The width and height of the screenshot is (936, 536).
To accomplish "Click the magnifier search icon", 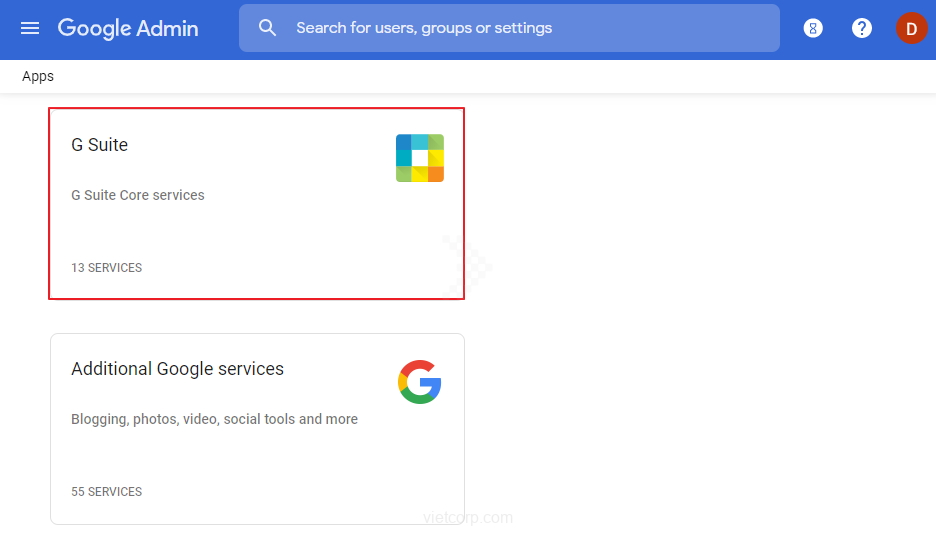I will [x=267, y=28].
